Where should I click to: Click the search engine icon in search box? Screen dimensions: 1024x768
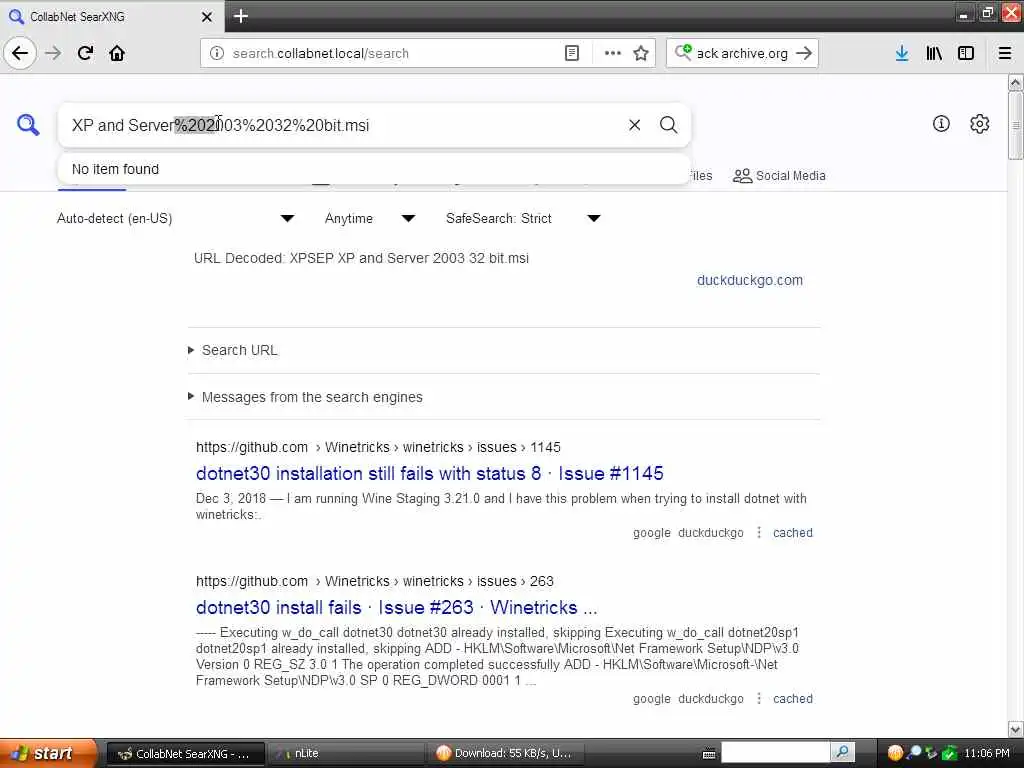click(683, 52)
